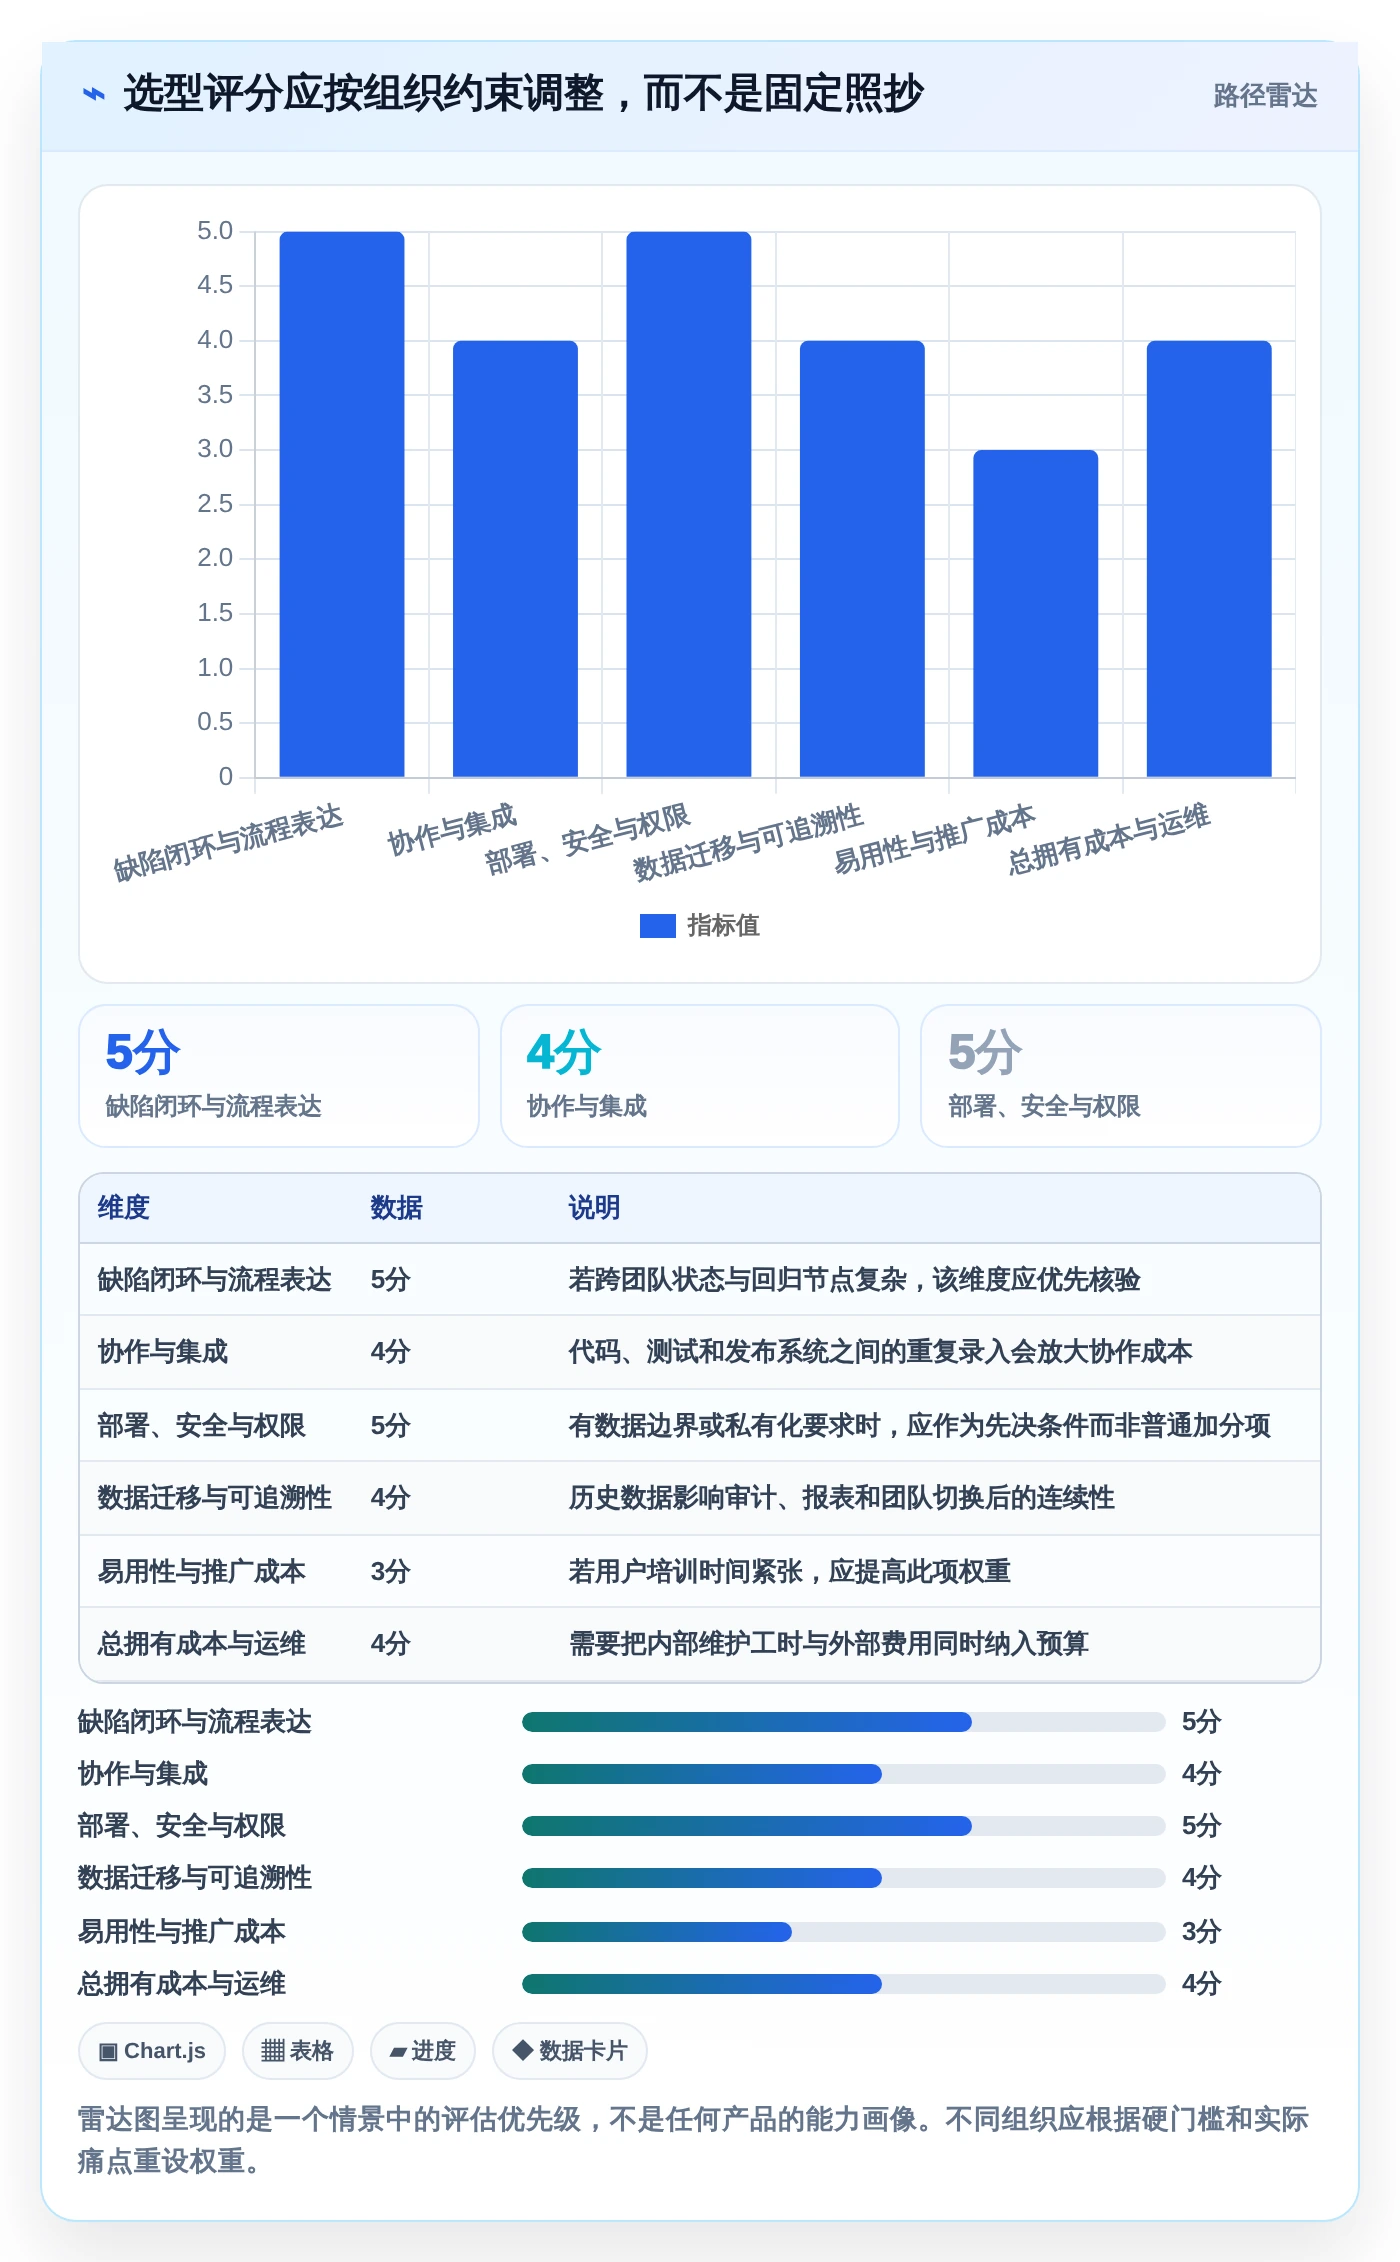The image size is (1400, 2262).
Task: Click the description 历史数据影响审计
Action: pos(842,1498)
